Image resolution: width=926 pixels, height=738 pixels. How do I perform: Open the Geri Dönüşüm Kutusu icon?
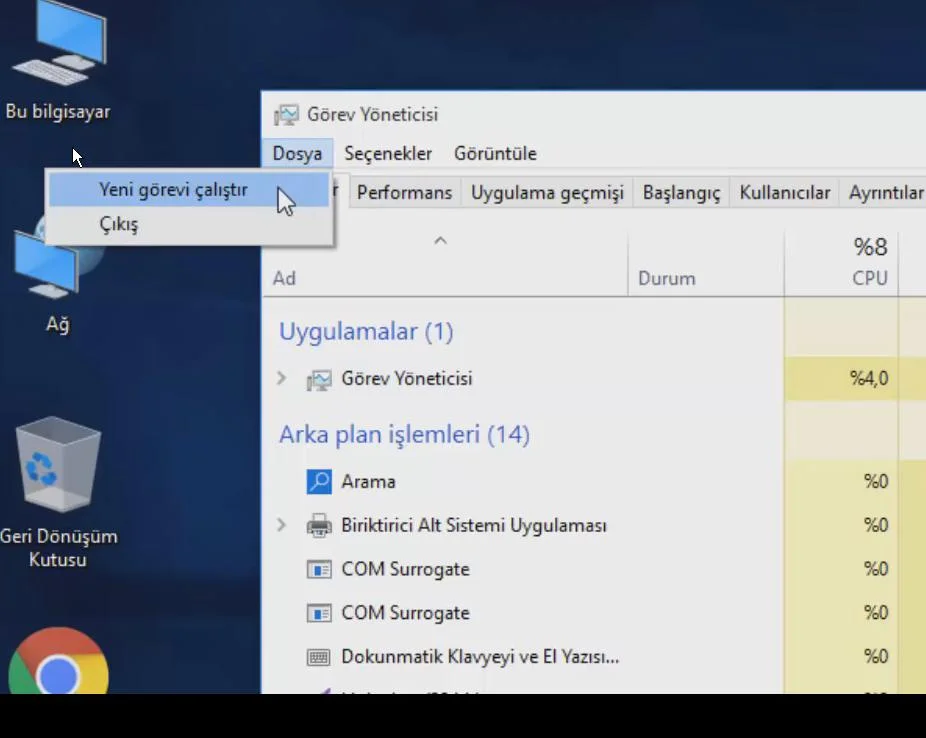point(58,470)
